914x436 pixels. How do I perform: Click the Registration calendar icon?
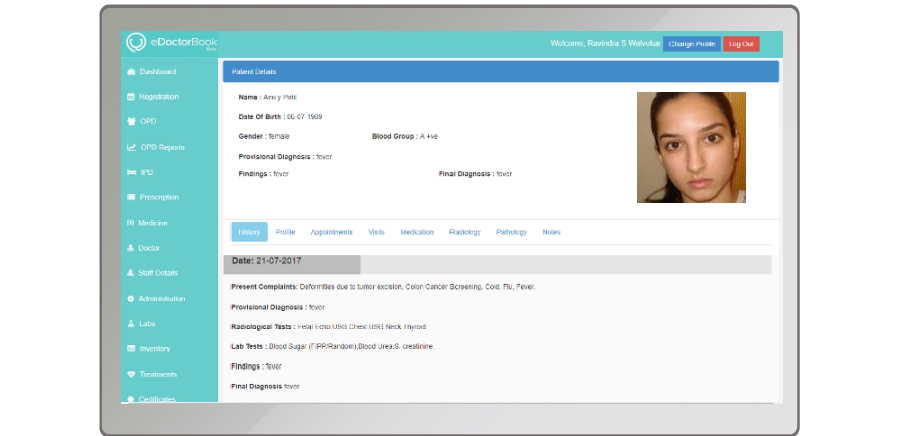131,97
